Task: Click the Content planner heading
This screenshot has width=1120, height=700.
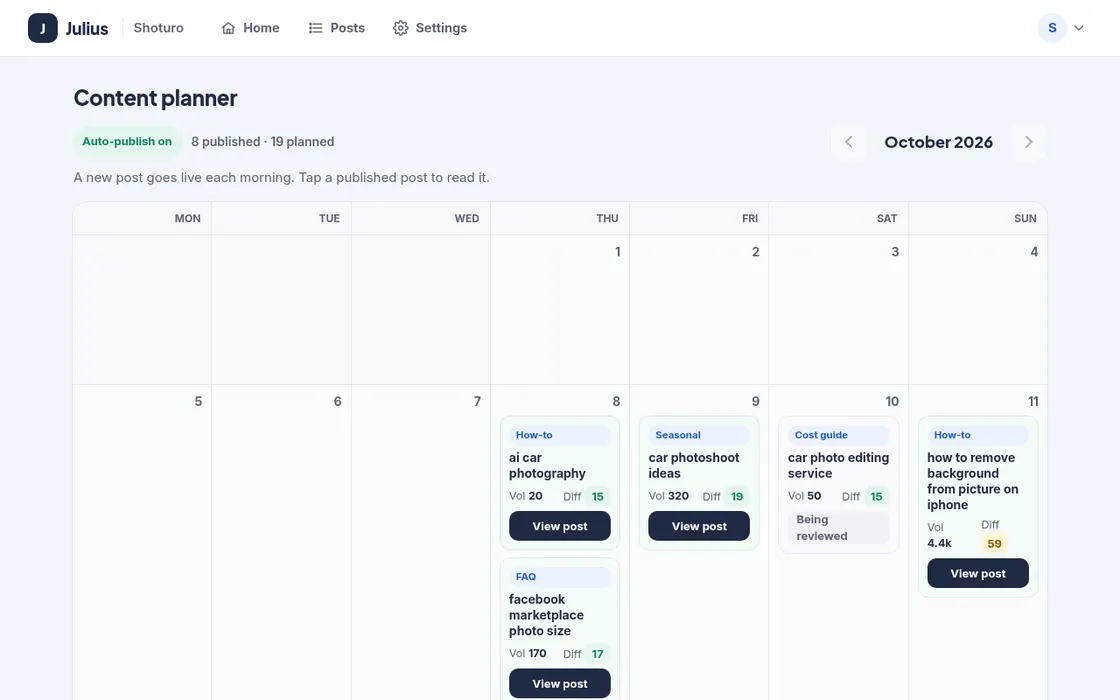Action: coord(156,98)
